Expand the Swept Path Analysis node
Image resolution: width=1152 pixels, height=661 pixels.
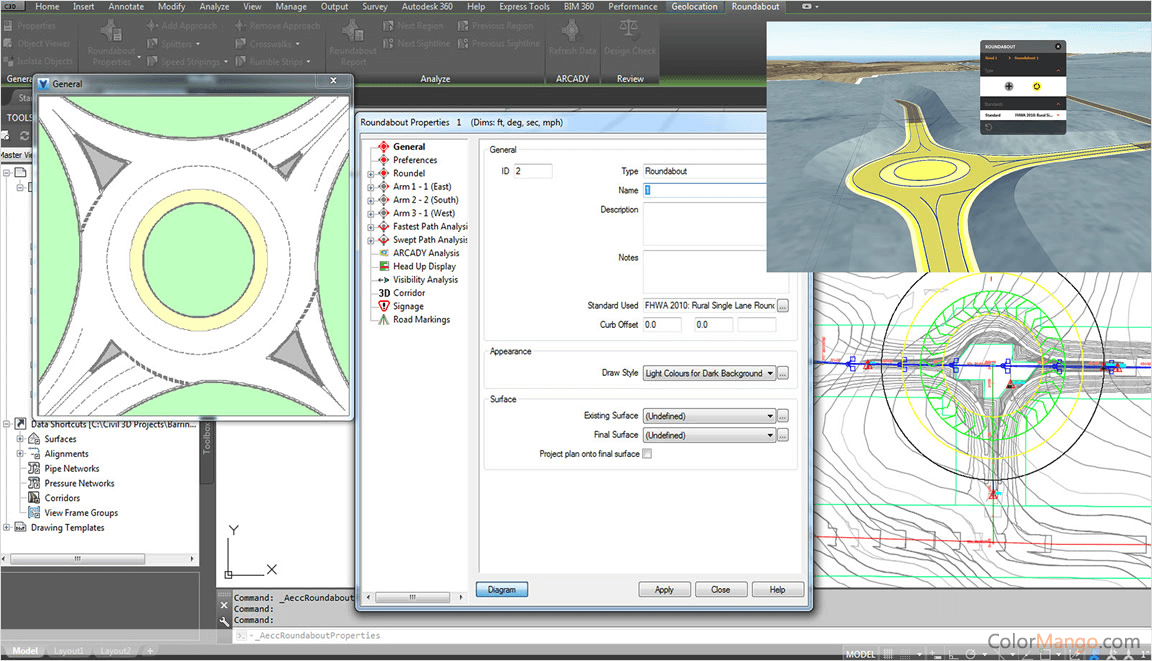370,240
